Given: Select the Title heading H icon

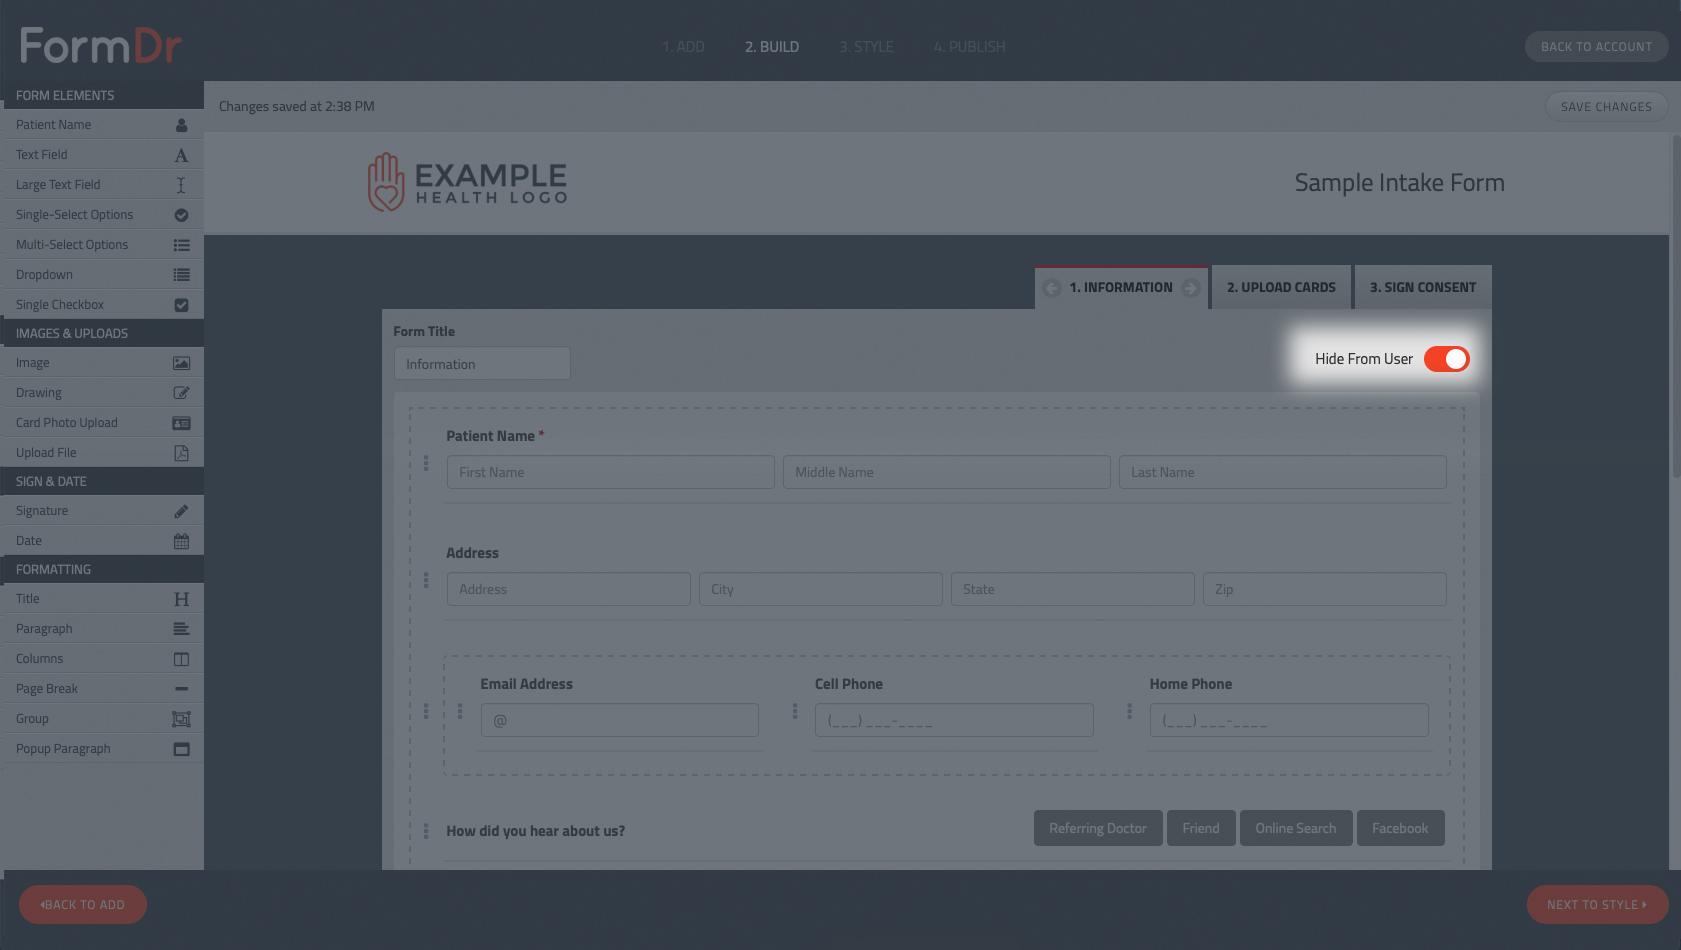Looking at the screenshot, I should (181, 599).
